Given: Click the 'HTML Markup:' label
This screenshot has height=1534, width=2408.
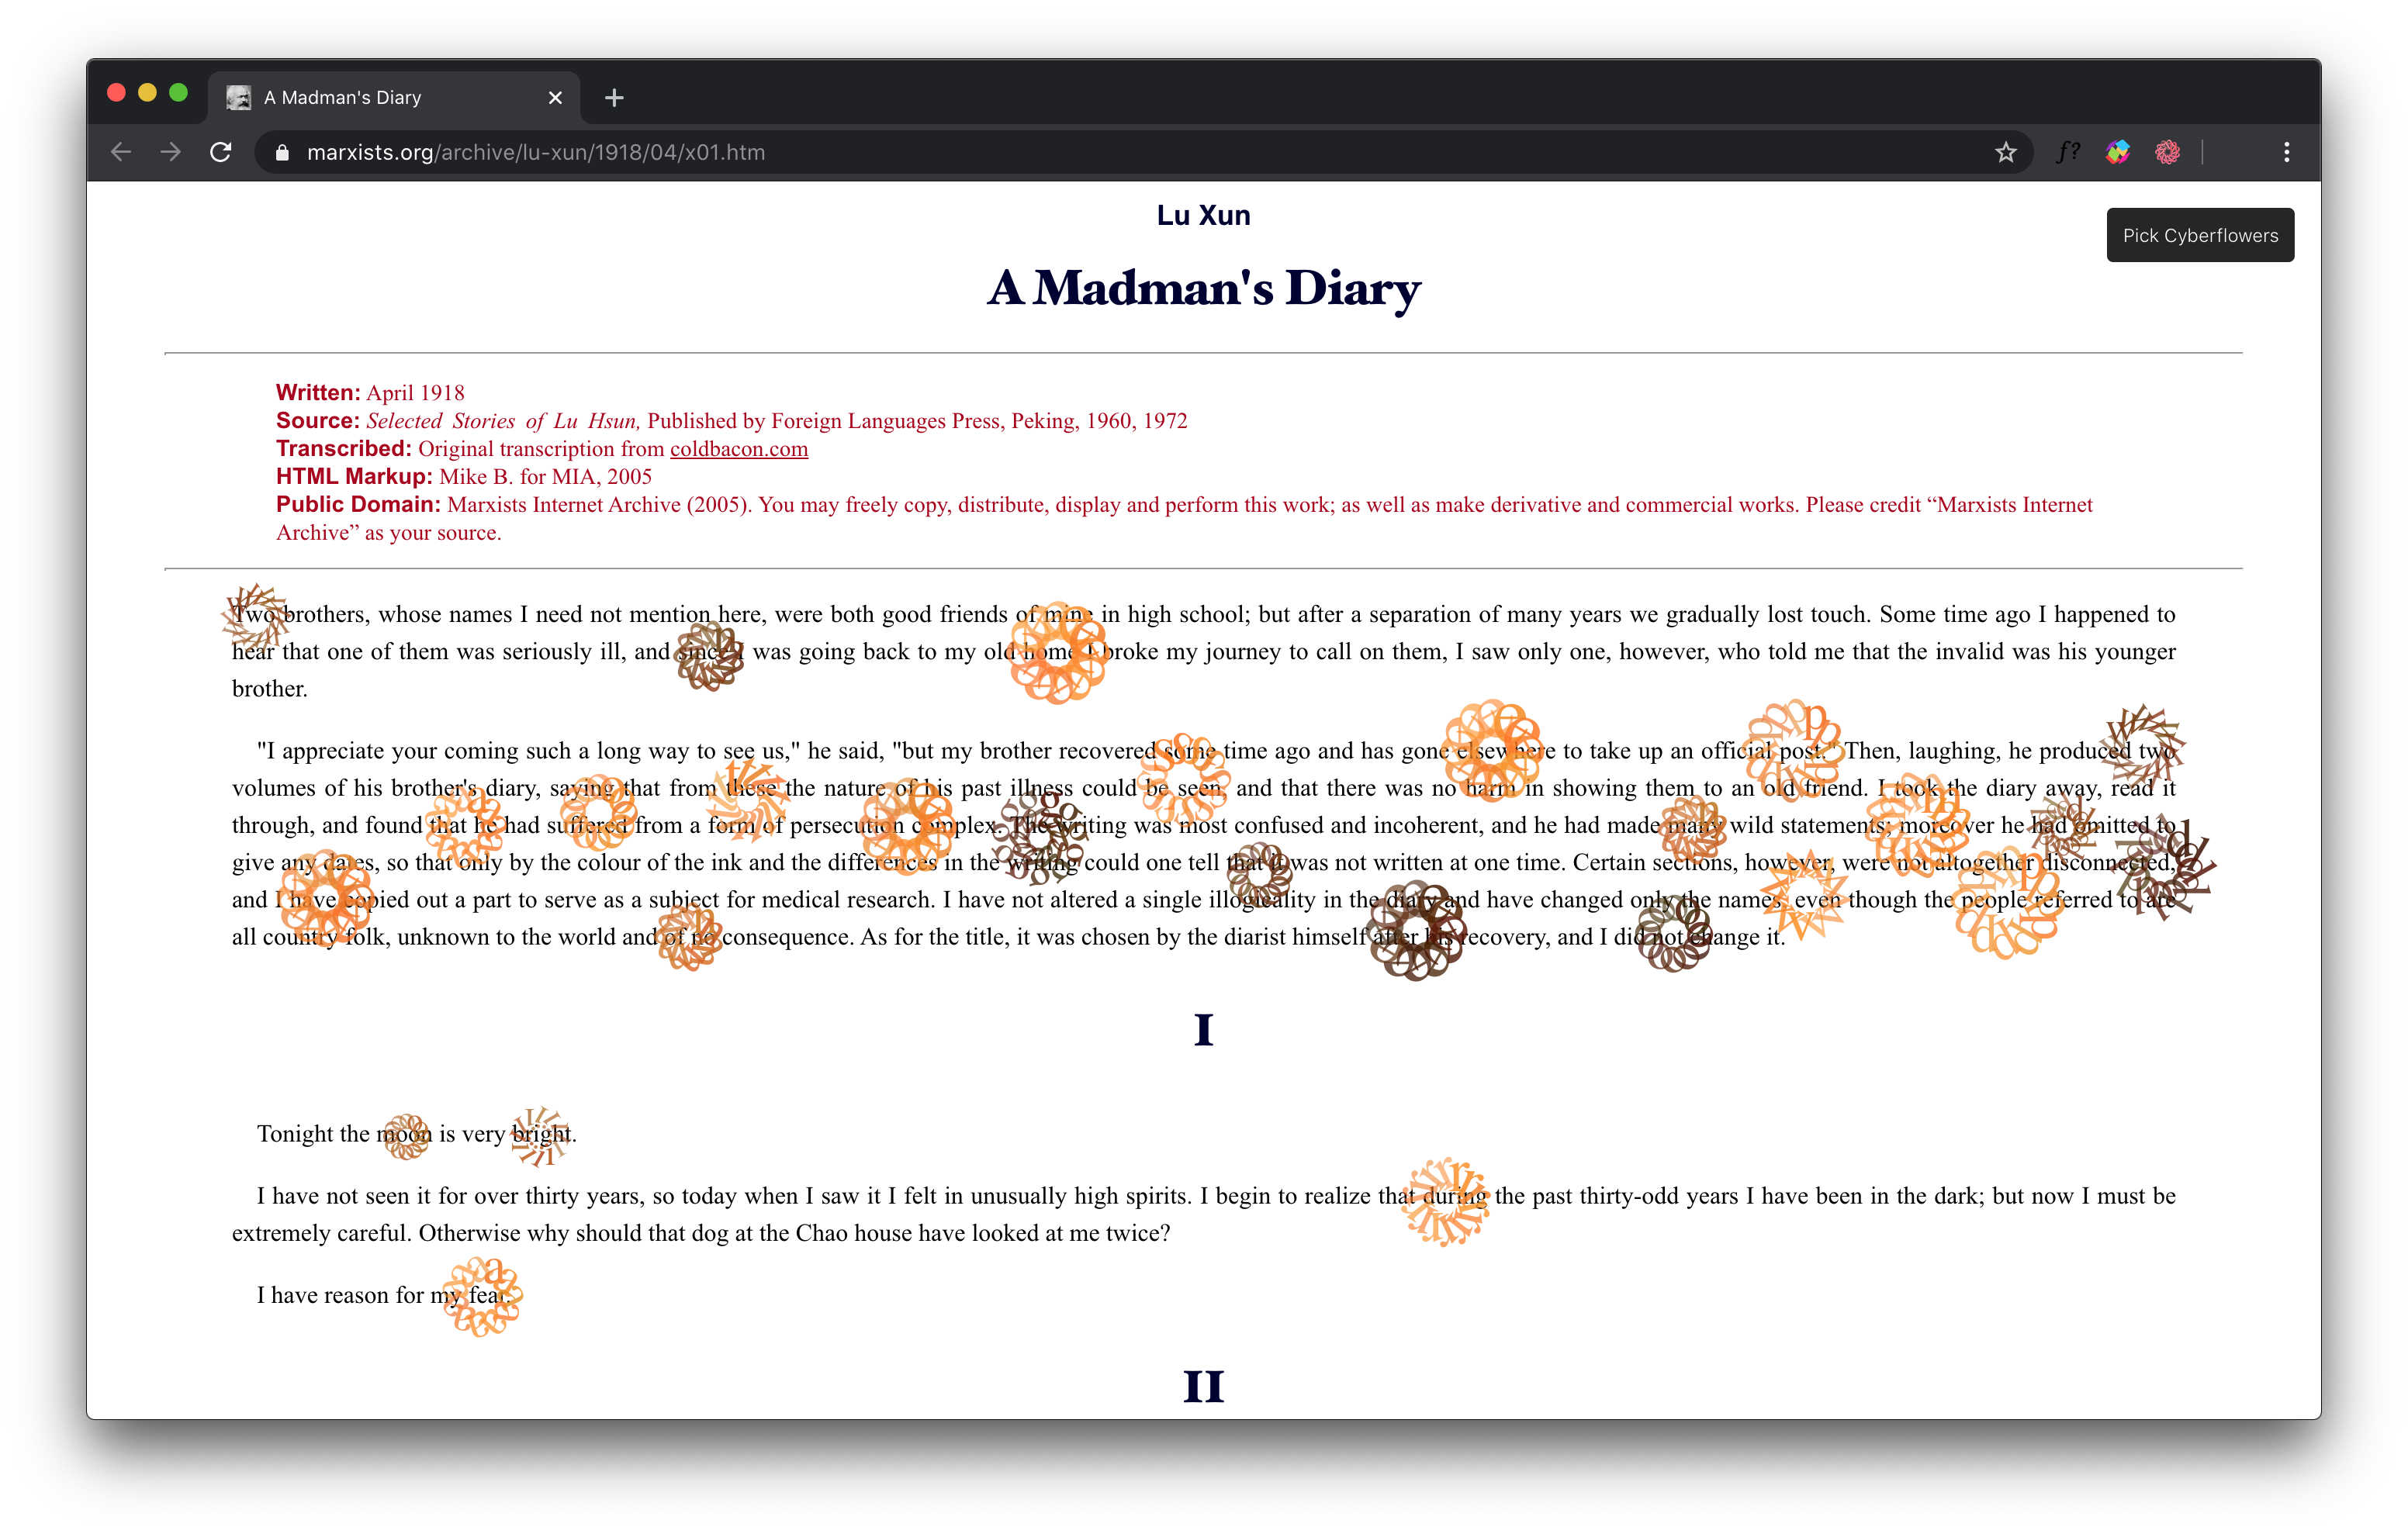Looking at the screenshot, I should 354,476.
